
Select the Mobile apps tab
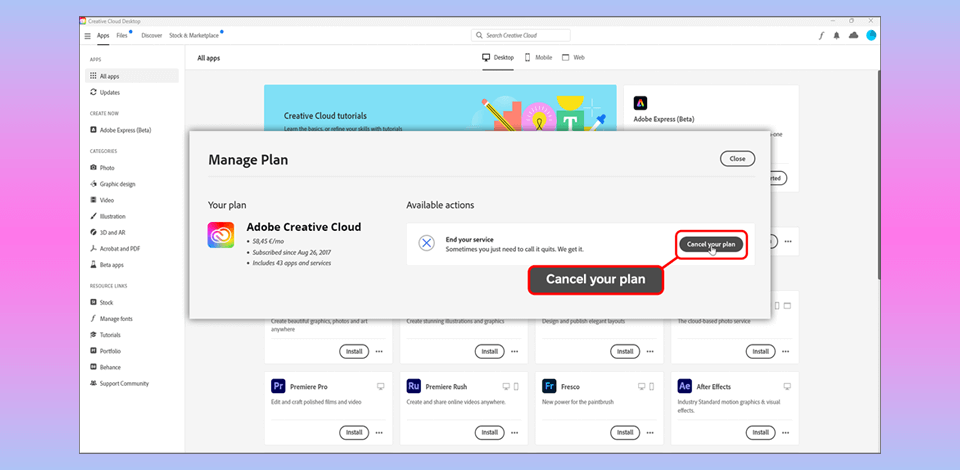[538, 58]
